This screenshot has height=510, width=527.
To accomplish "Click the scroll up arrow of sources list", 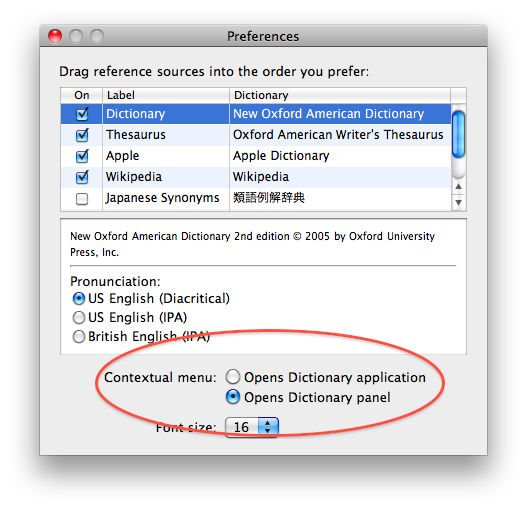I will pos(458,186).
